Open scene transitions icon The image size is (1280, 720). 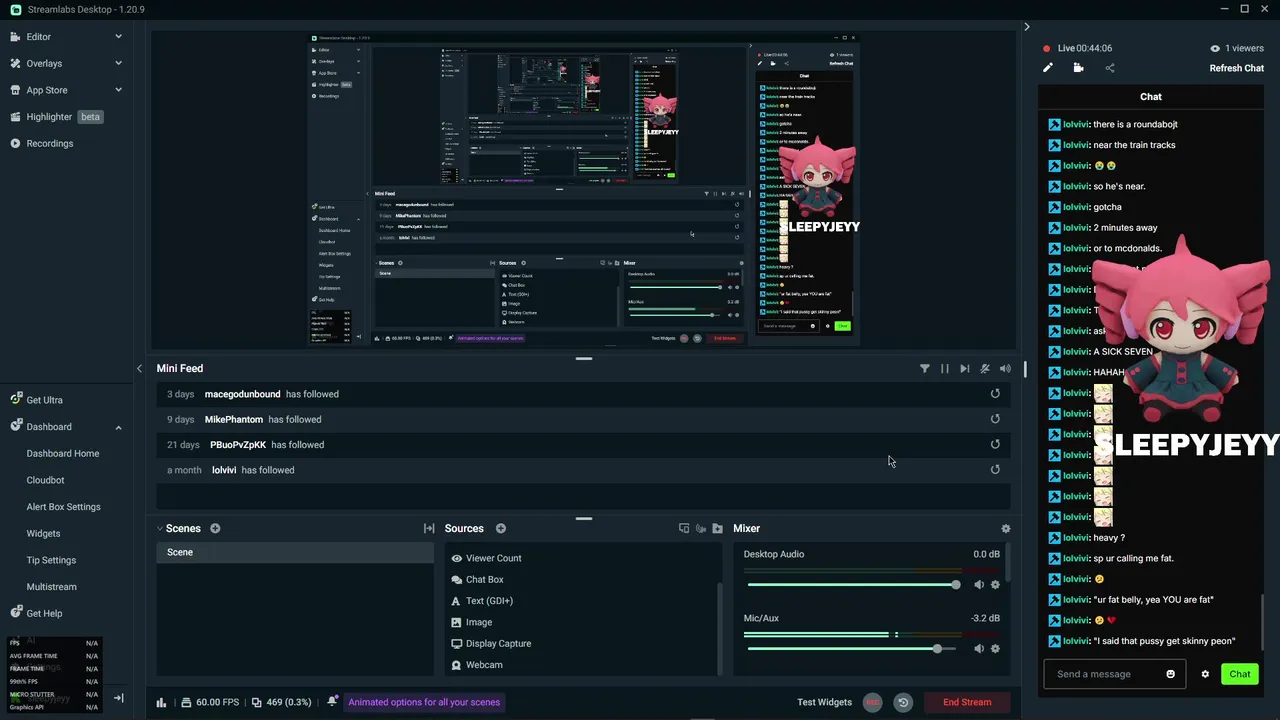tap(429, 528)
